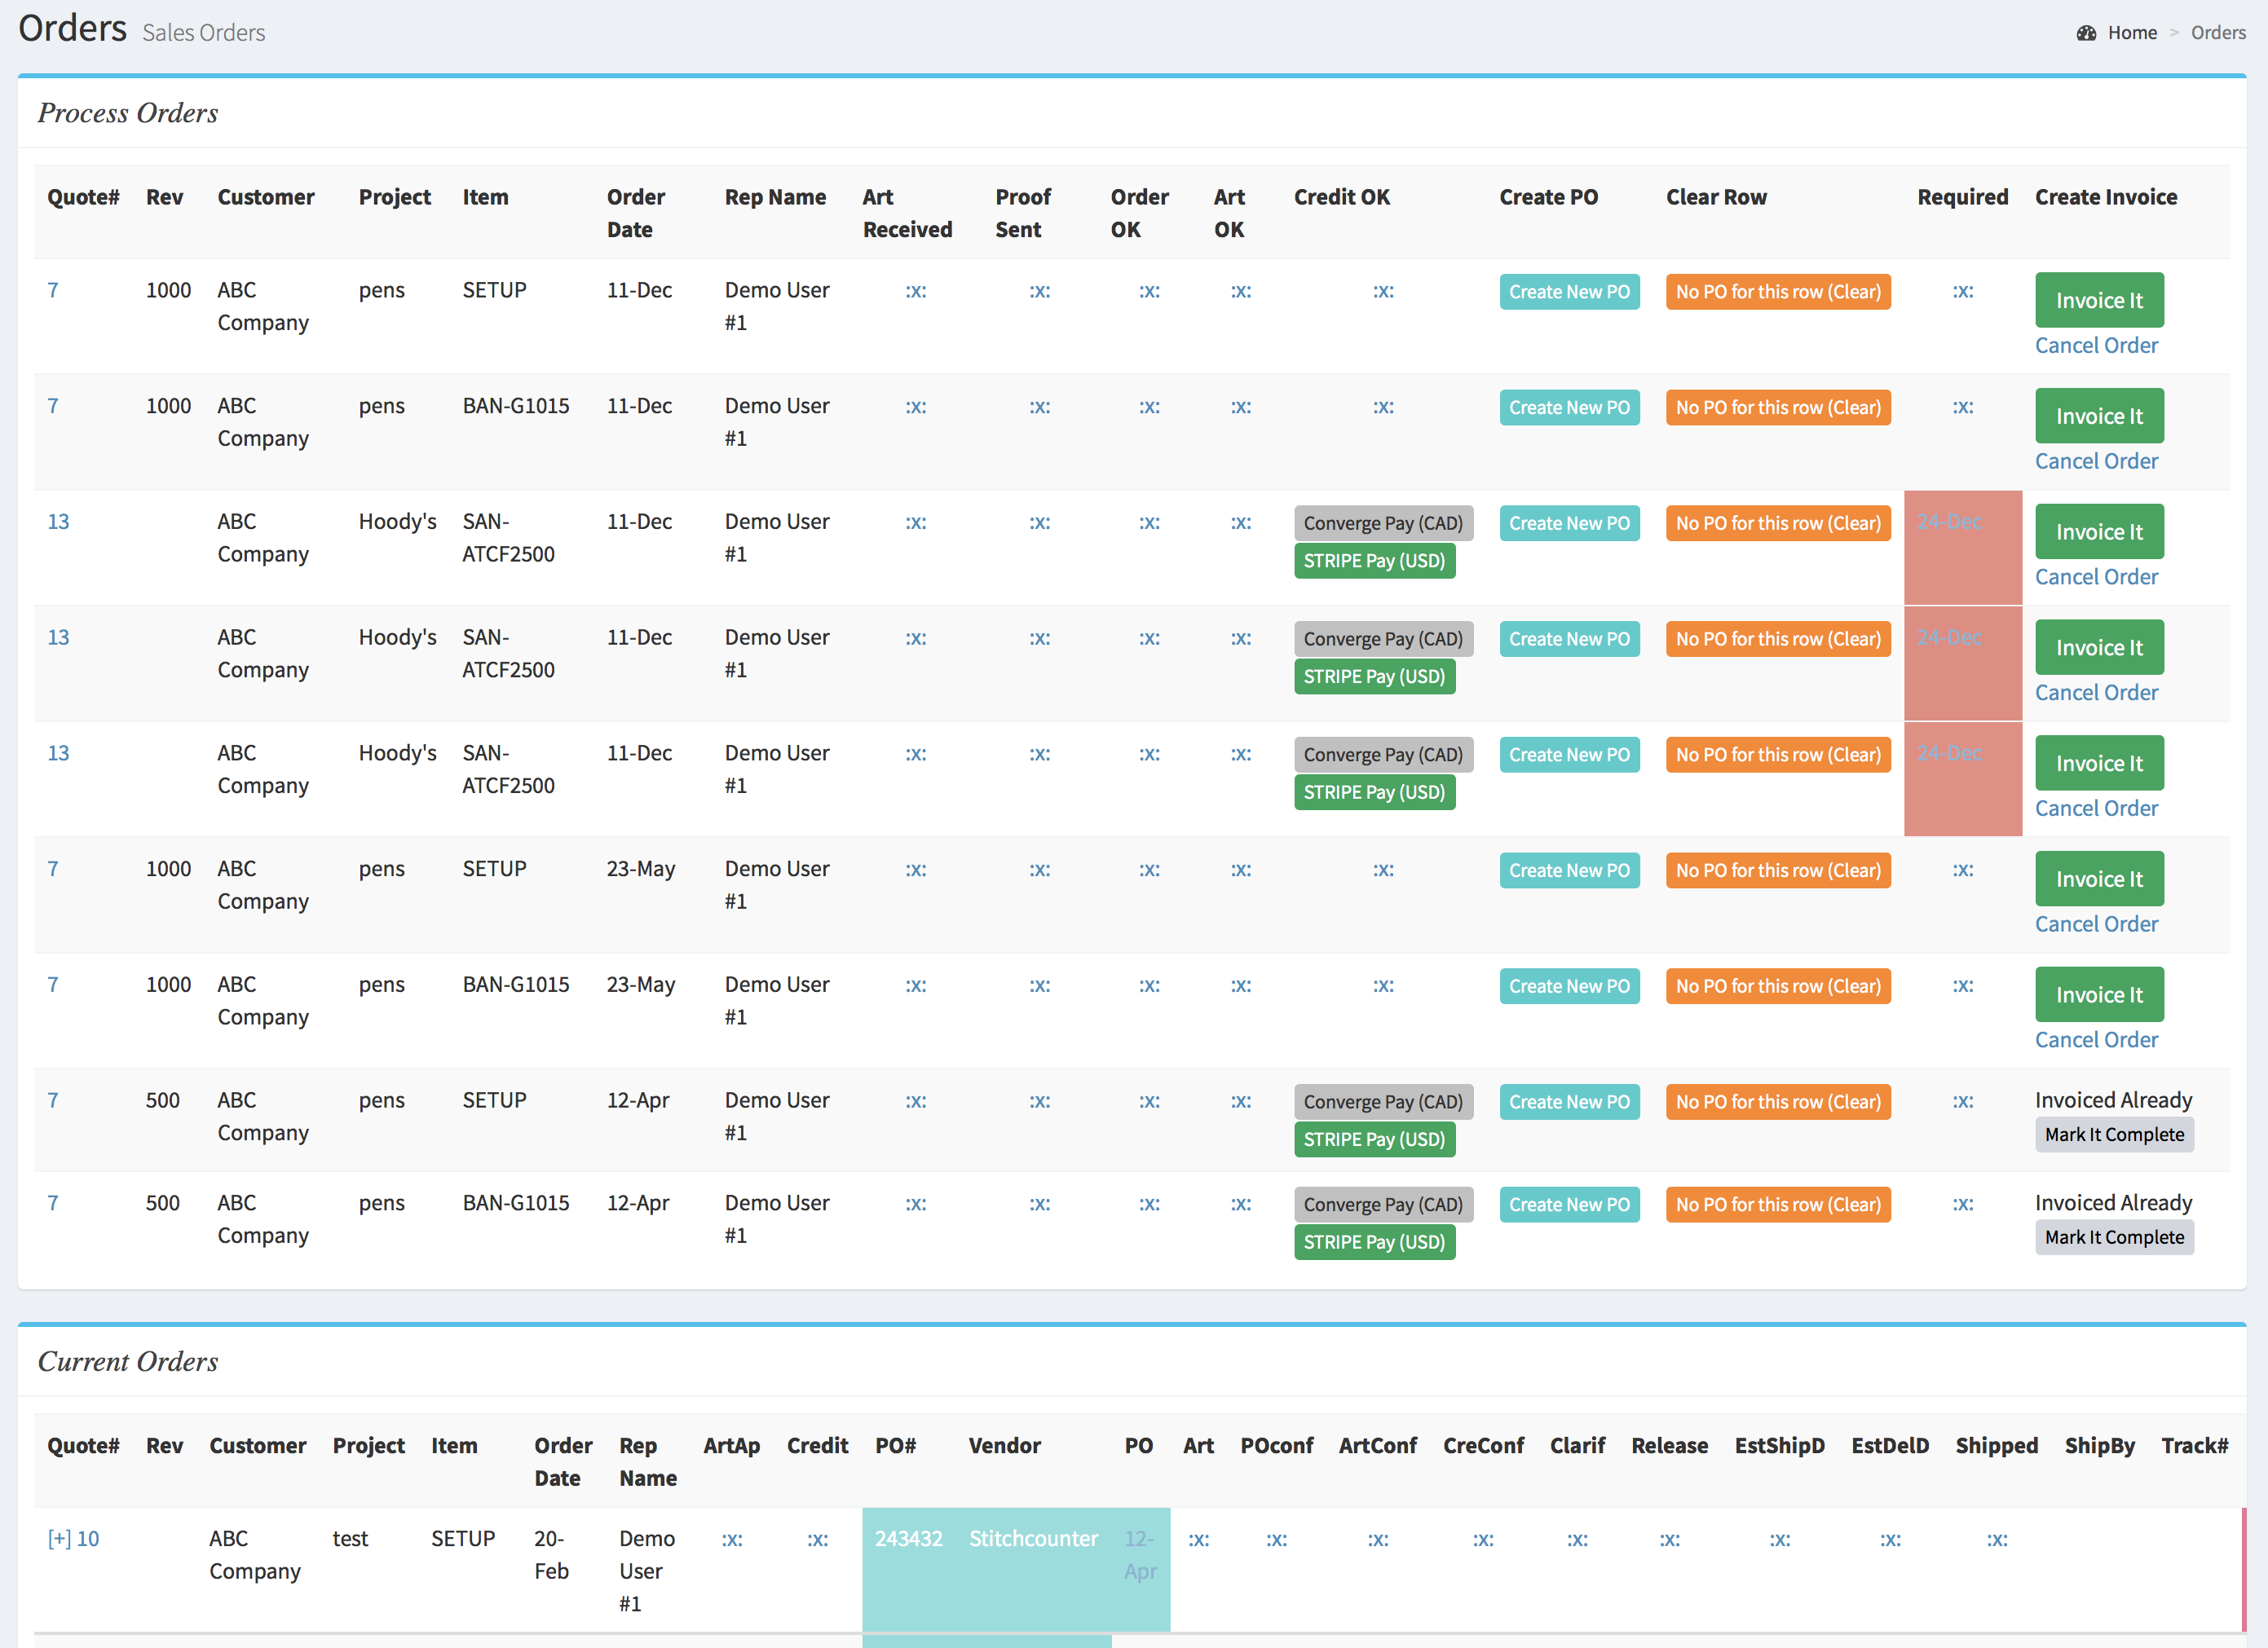Click PO number 243432 in Current Orders
2268x1648 pixels.
pyautogui.click(x=908, y=1538)
